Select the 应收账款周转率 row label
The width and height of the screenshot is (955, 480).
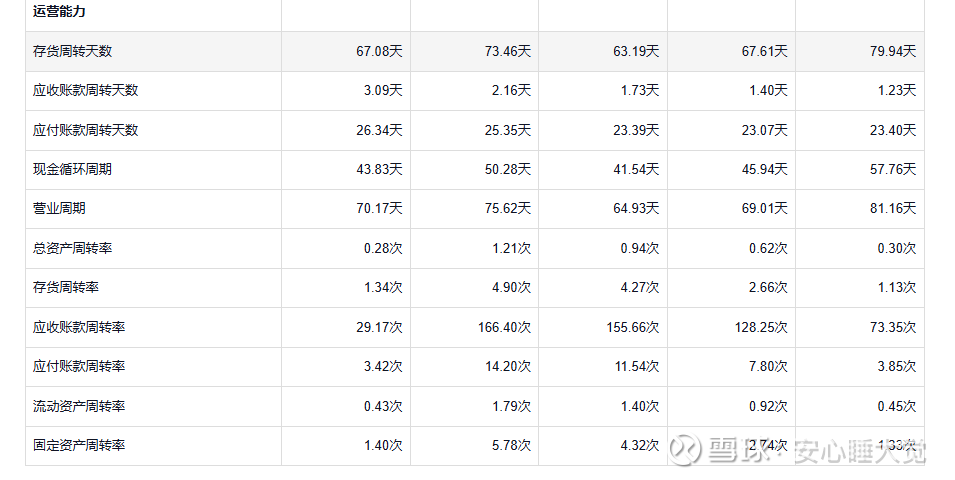tap(79, 328)
